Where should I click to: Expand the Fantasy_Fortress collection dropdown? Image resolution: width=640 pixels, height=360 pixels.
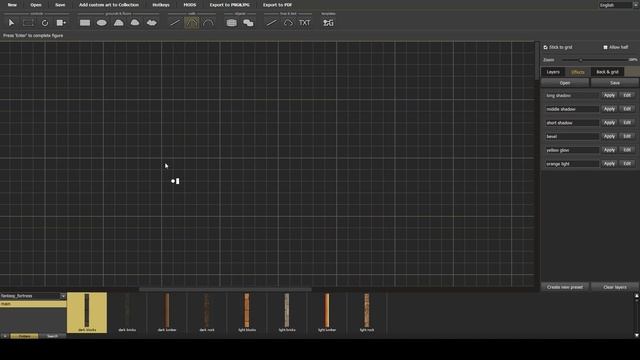(x=63, y=296)
